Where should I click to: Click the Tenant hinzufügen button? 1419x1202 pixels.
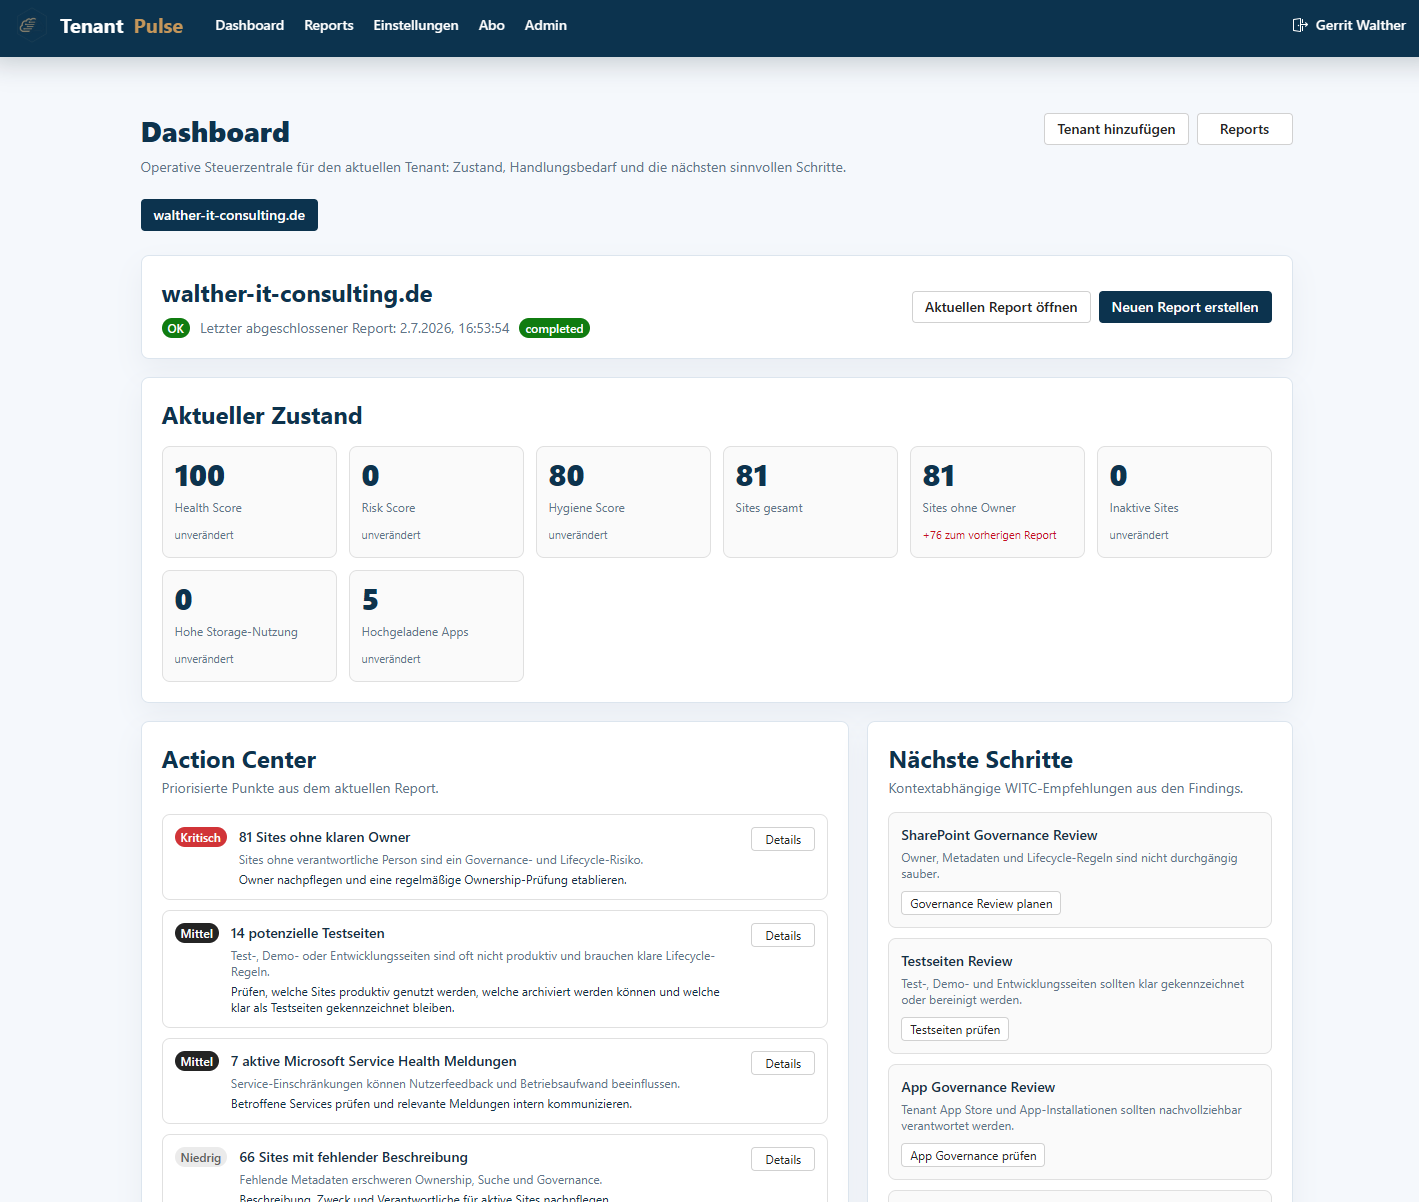pos(1116,129)
